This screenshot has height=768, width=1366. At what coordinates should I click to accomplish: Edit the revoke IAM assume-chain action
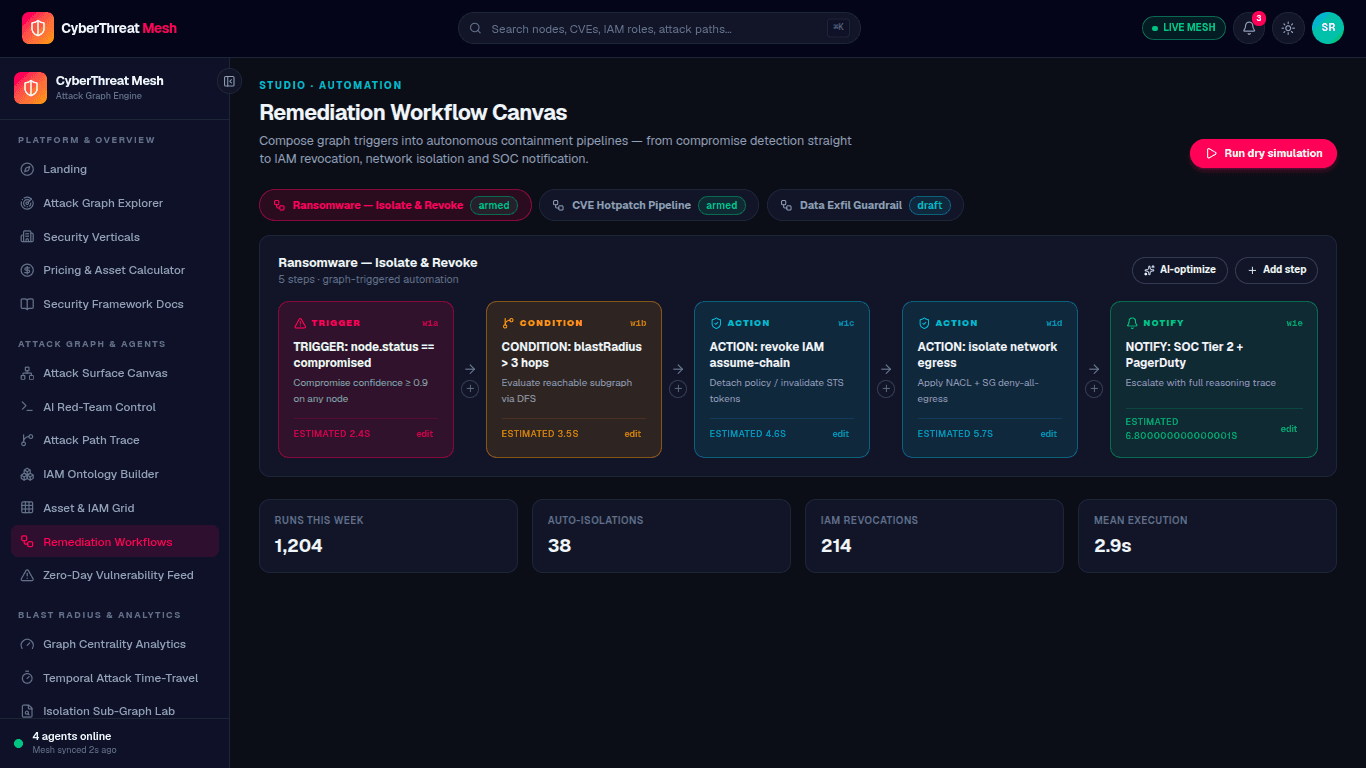(x=841, y=434)
